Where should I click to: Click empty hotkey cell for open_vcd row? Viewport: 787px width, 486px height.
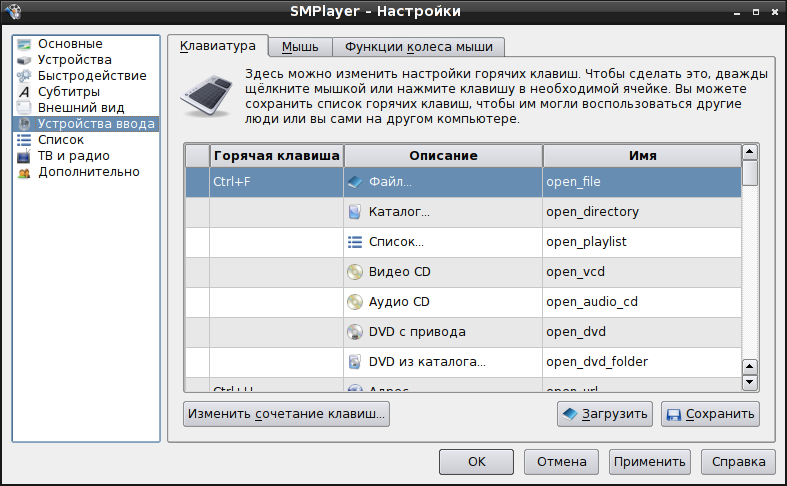(277, 272)
